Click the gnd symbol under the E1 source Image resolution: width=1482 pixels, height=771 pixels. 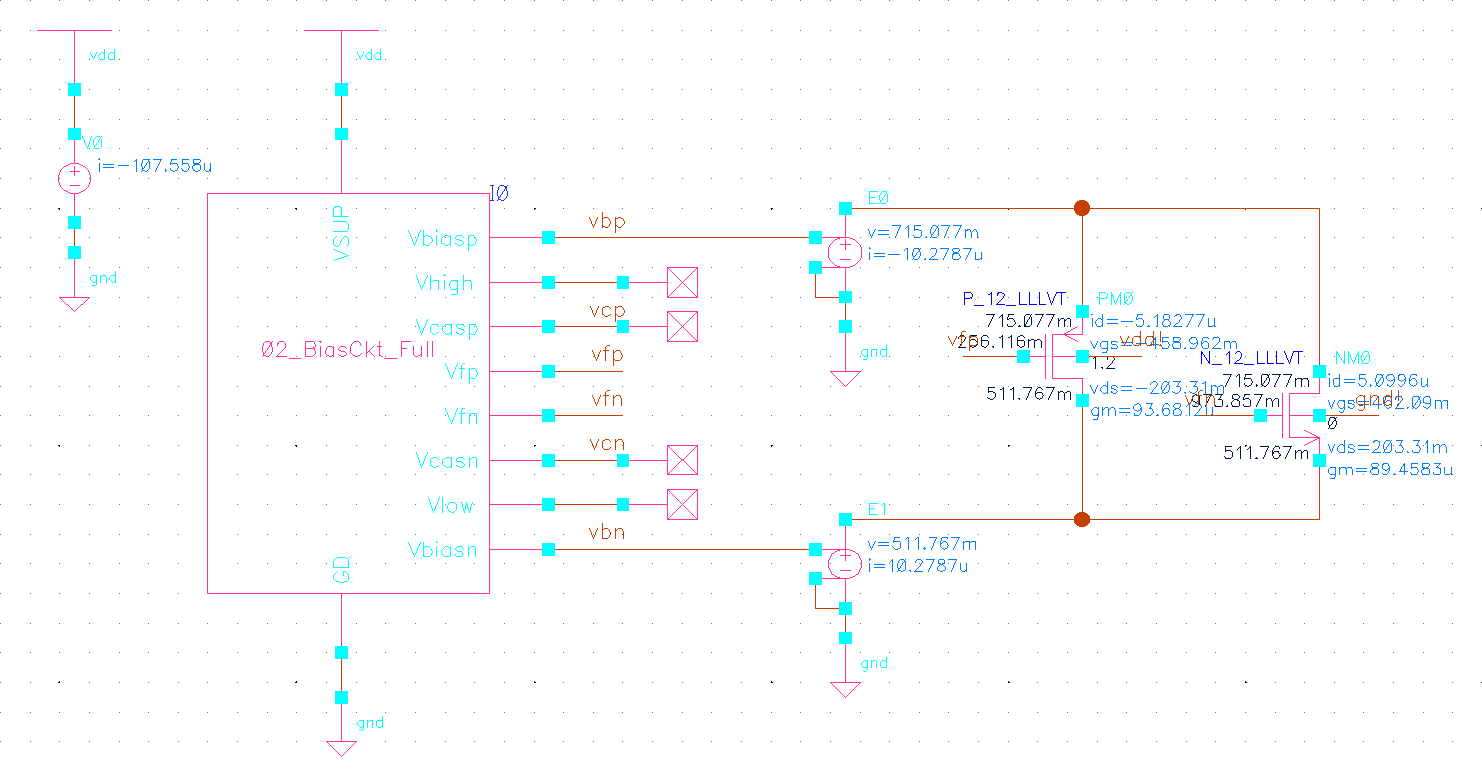pos(845,688)
